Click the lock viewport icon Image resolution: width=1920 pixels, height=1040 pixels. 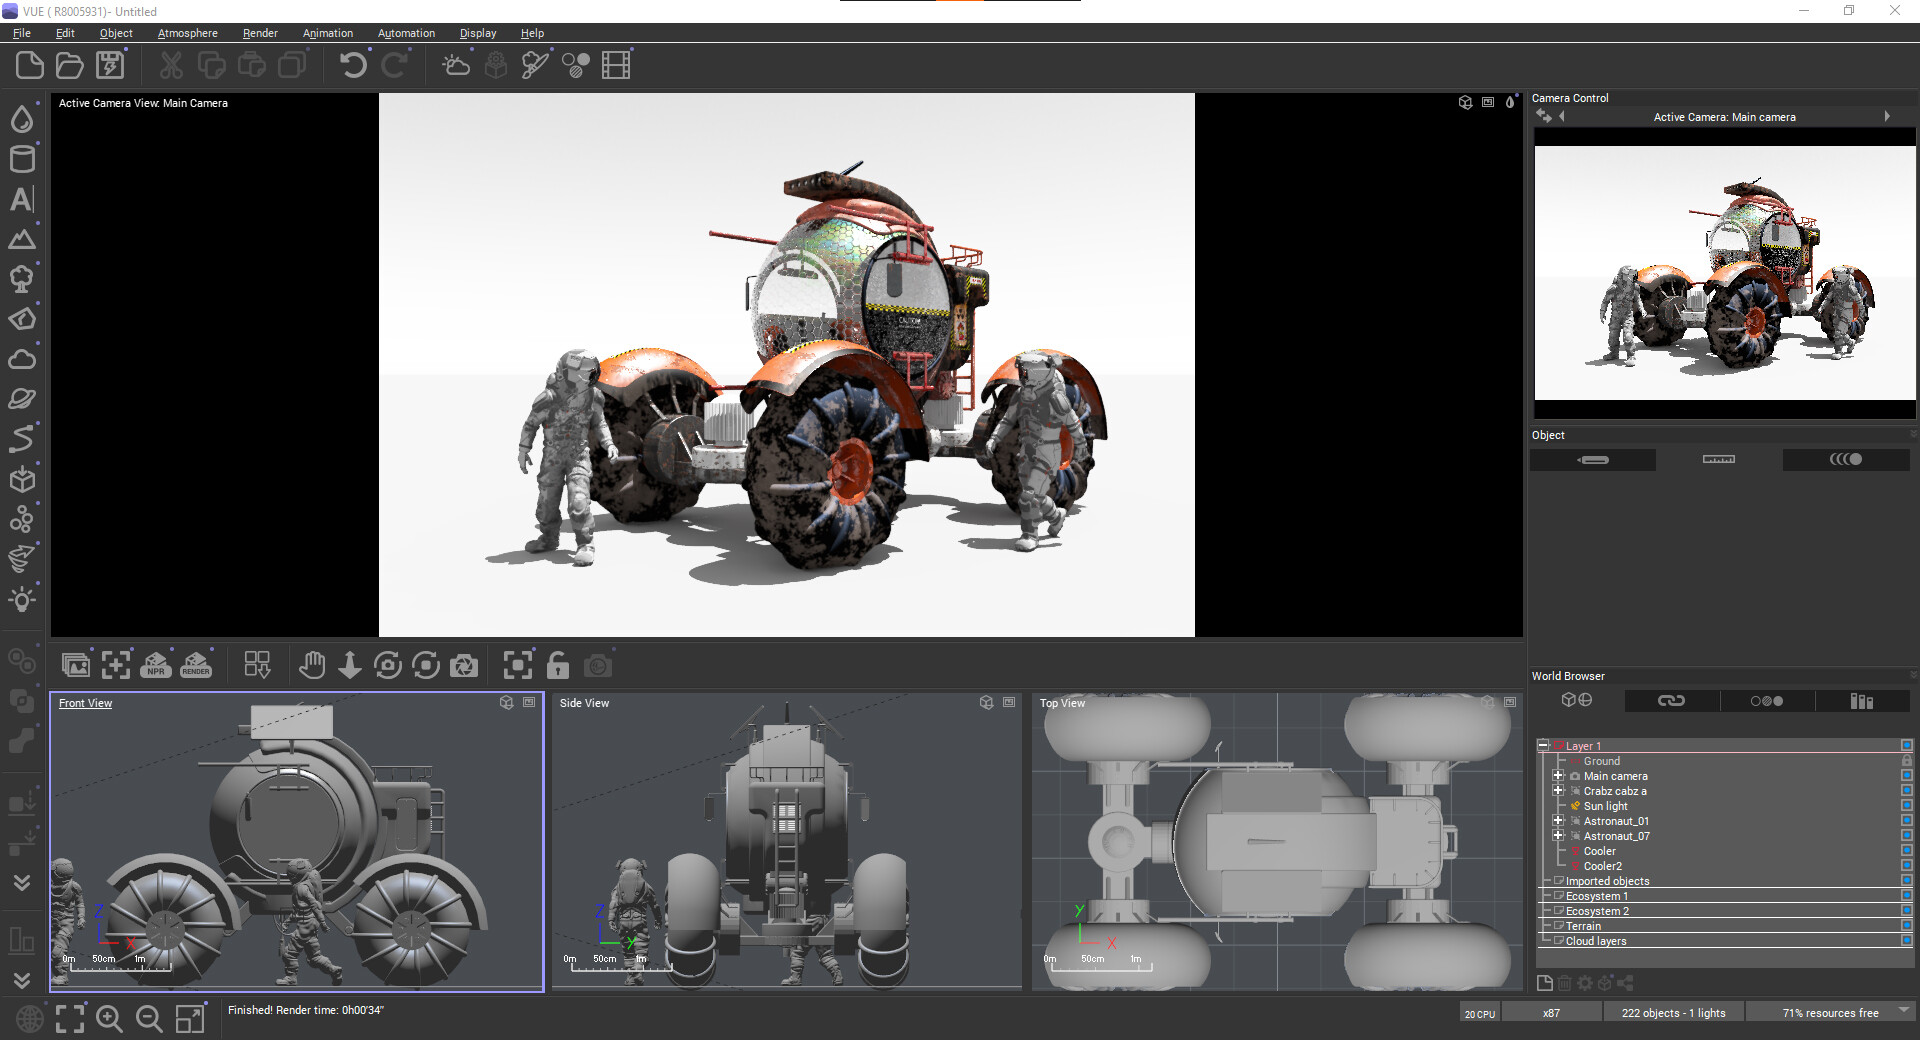(557, 665)
